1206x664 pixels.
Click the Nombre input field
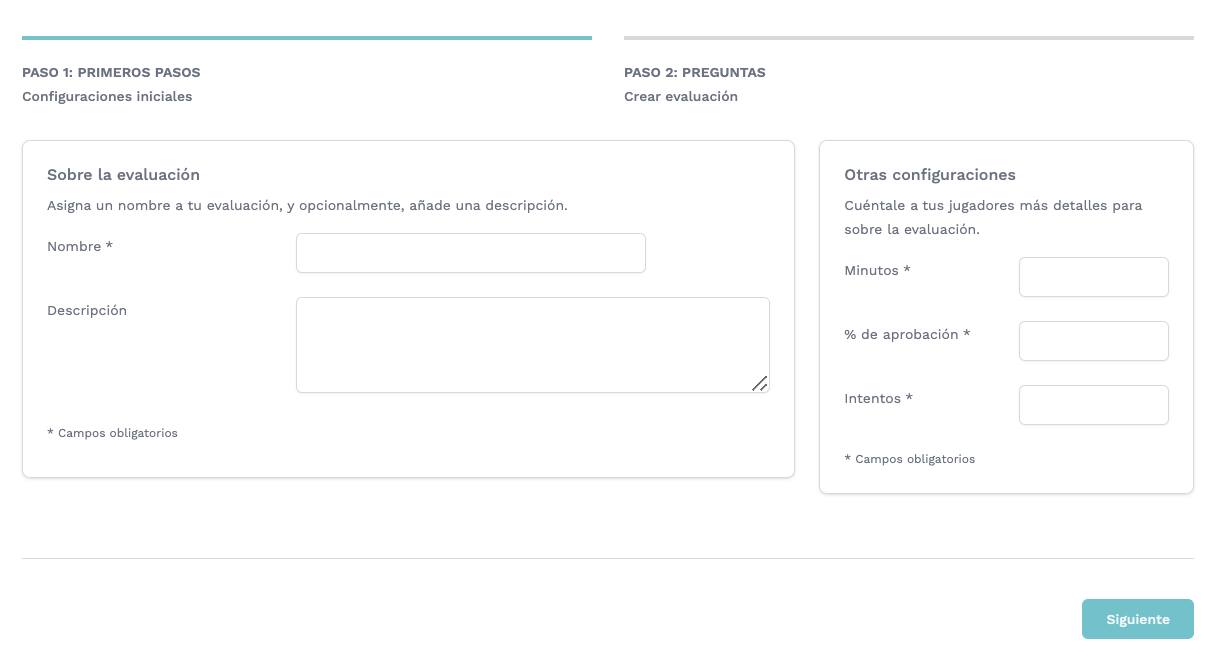coord(470,253)
